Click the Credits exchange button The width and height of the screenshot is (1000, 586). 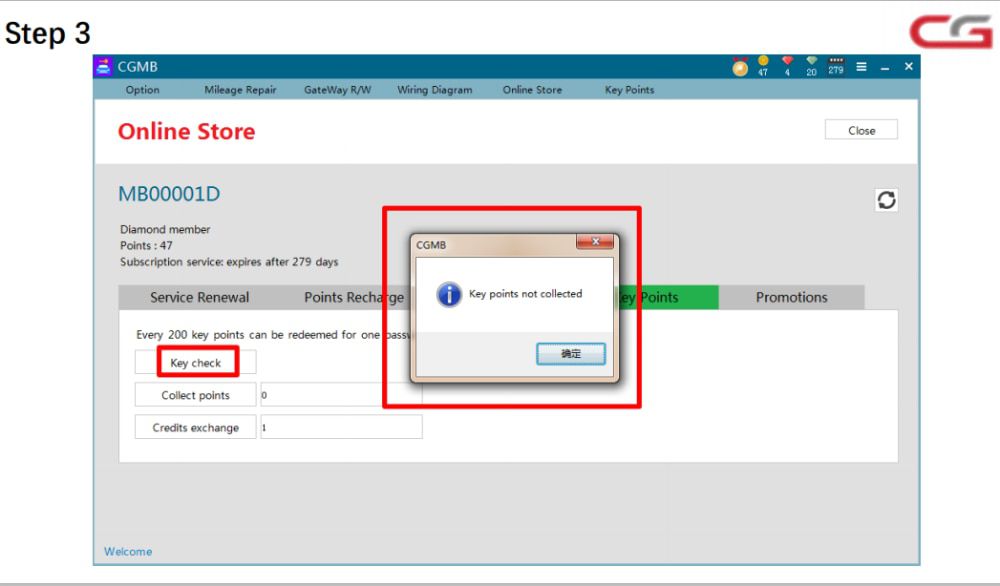(x=195, y=428)
